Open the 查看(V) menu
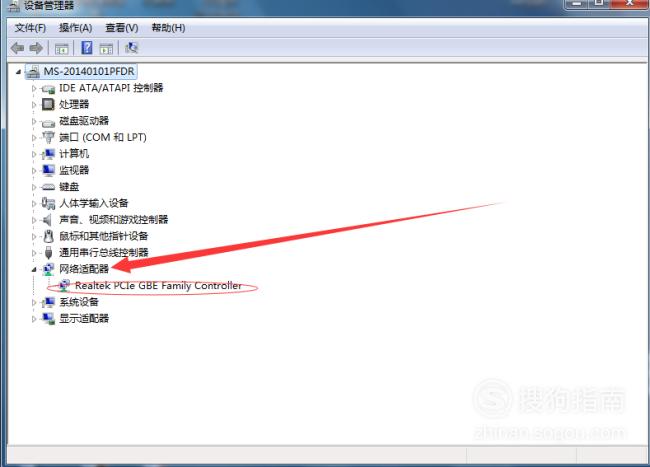Image resolution: width=650 pixels, height=467 pixels. (121, 28)
